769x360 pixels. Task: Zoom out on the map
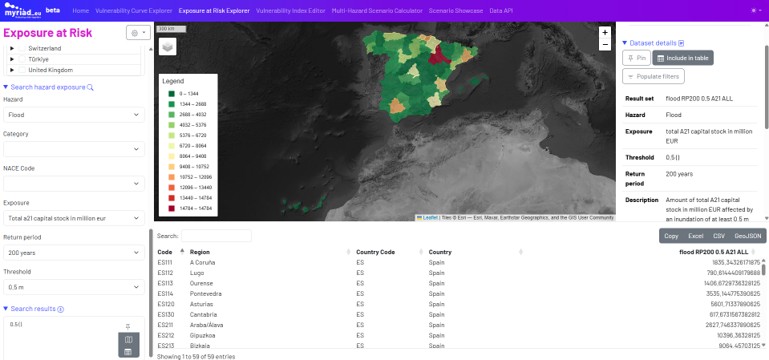click(x=605, y=45)
